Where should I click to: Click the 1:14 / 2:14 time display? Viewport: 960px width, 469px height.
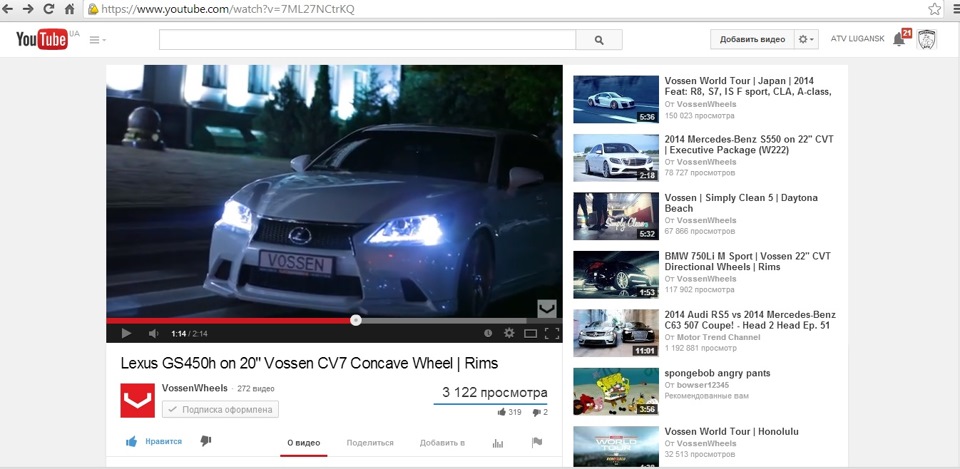pos(189,334)
